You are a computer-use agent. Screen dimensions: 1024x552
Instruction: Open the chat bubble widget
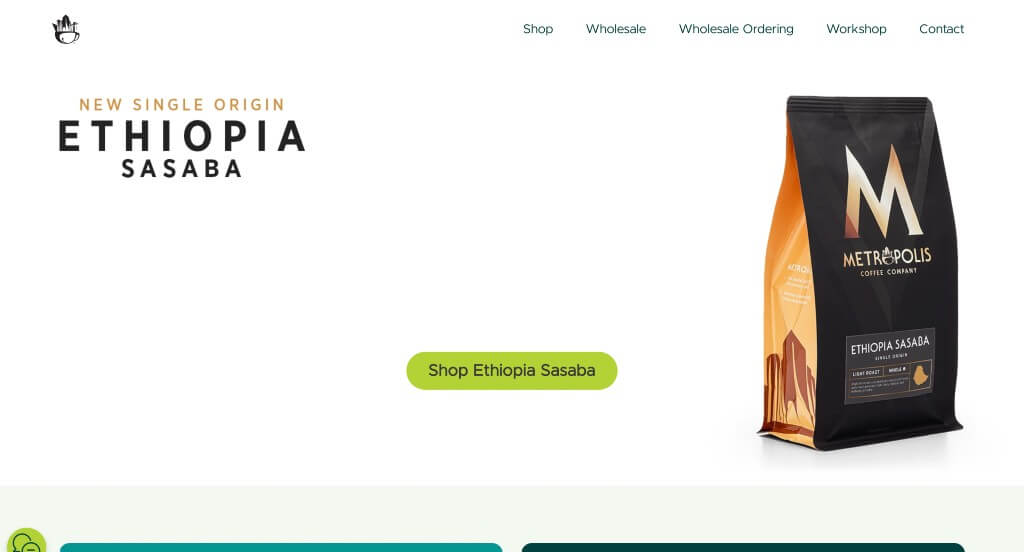tap(26, 541)
